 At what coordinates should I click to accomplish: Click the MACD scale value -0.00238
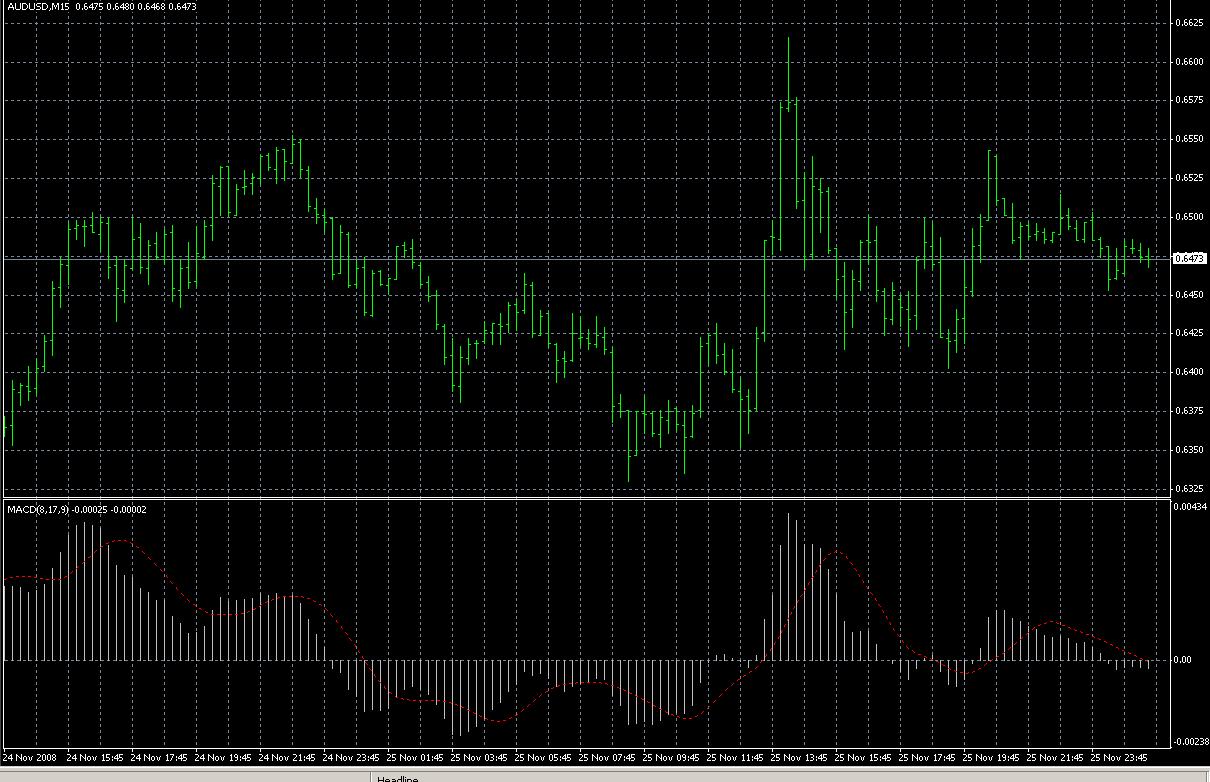(x=1191, y=741)
